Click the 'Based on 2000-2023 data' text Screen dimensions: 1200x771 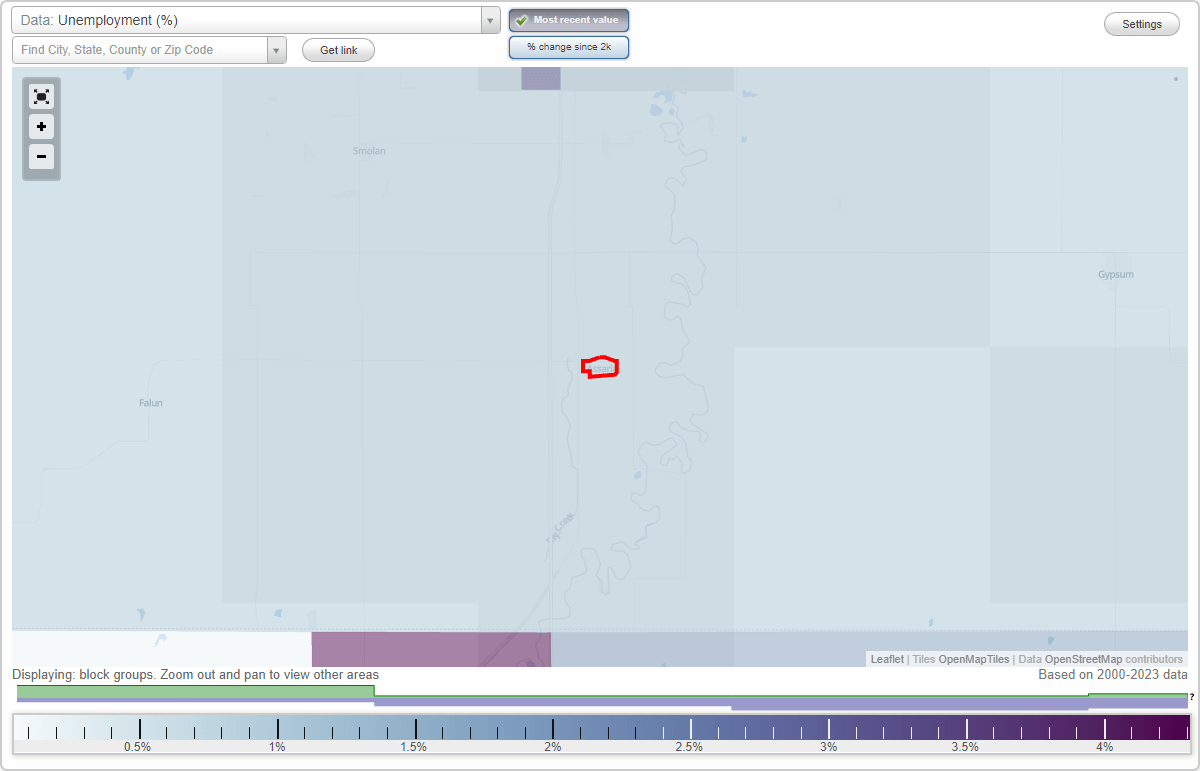point(1113,675)
